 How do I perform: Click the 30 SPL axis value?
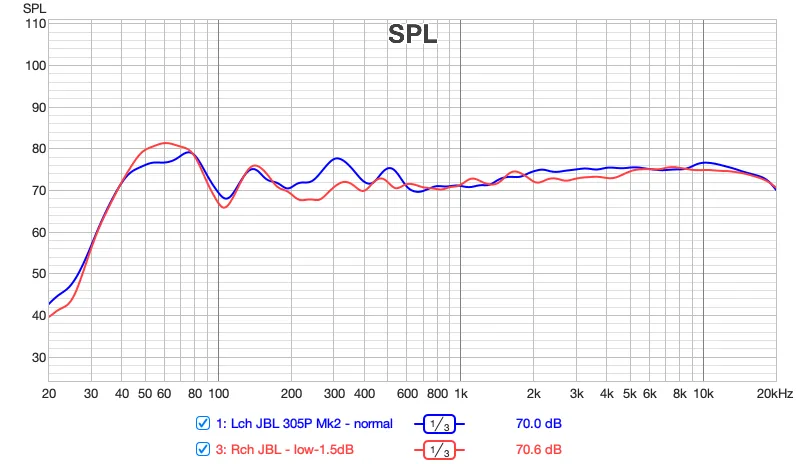tap(39, 357)
